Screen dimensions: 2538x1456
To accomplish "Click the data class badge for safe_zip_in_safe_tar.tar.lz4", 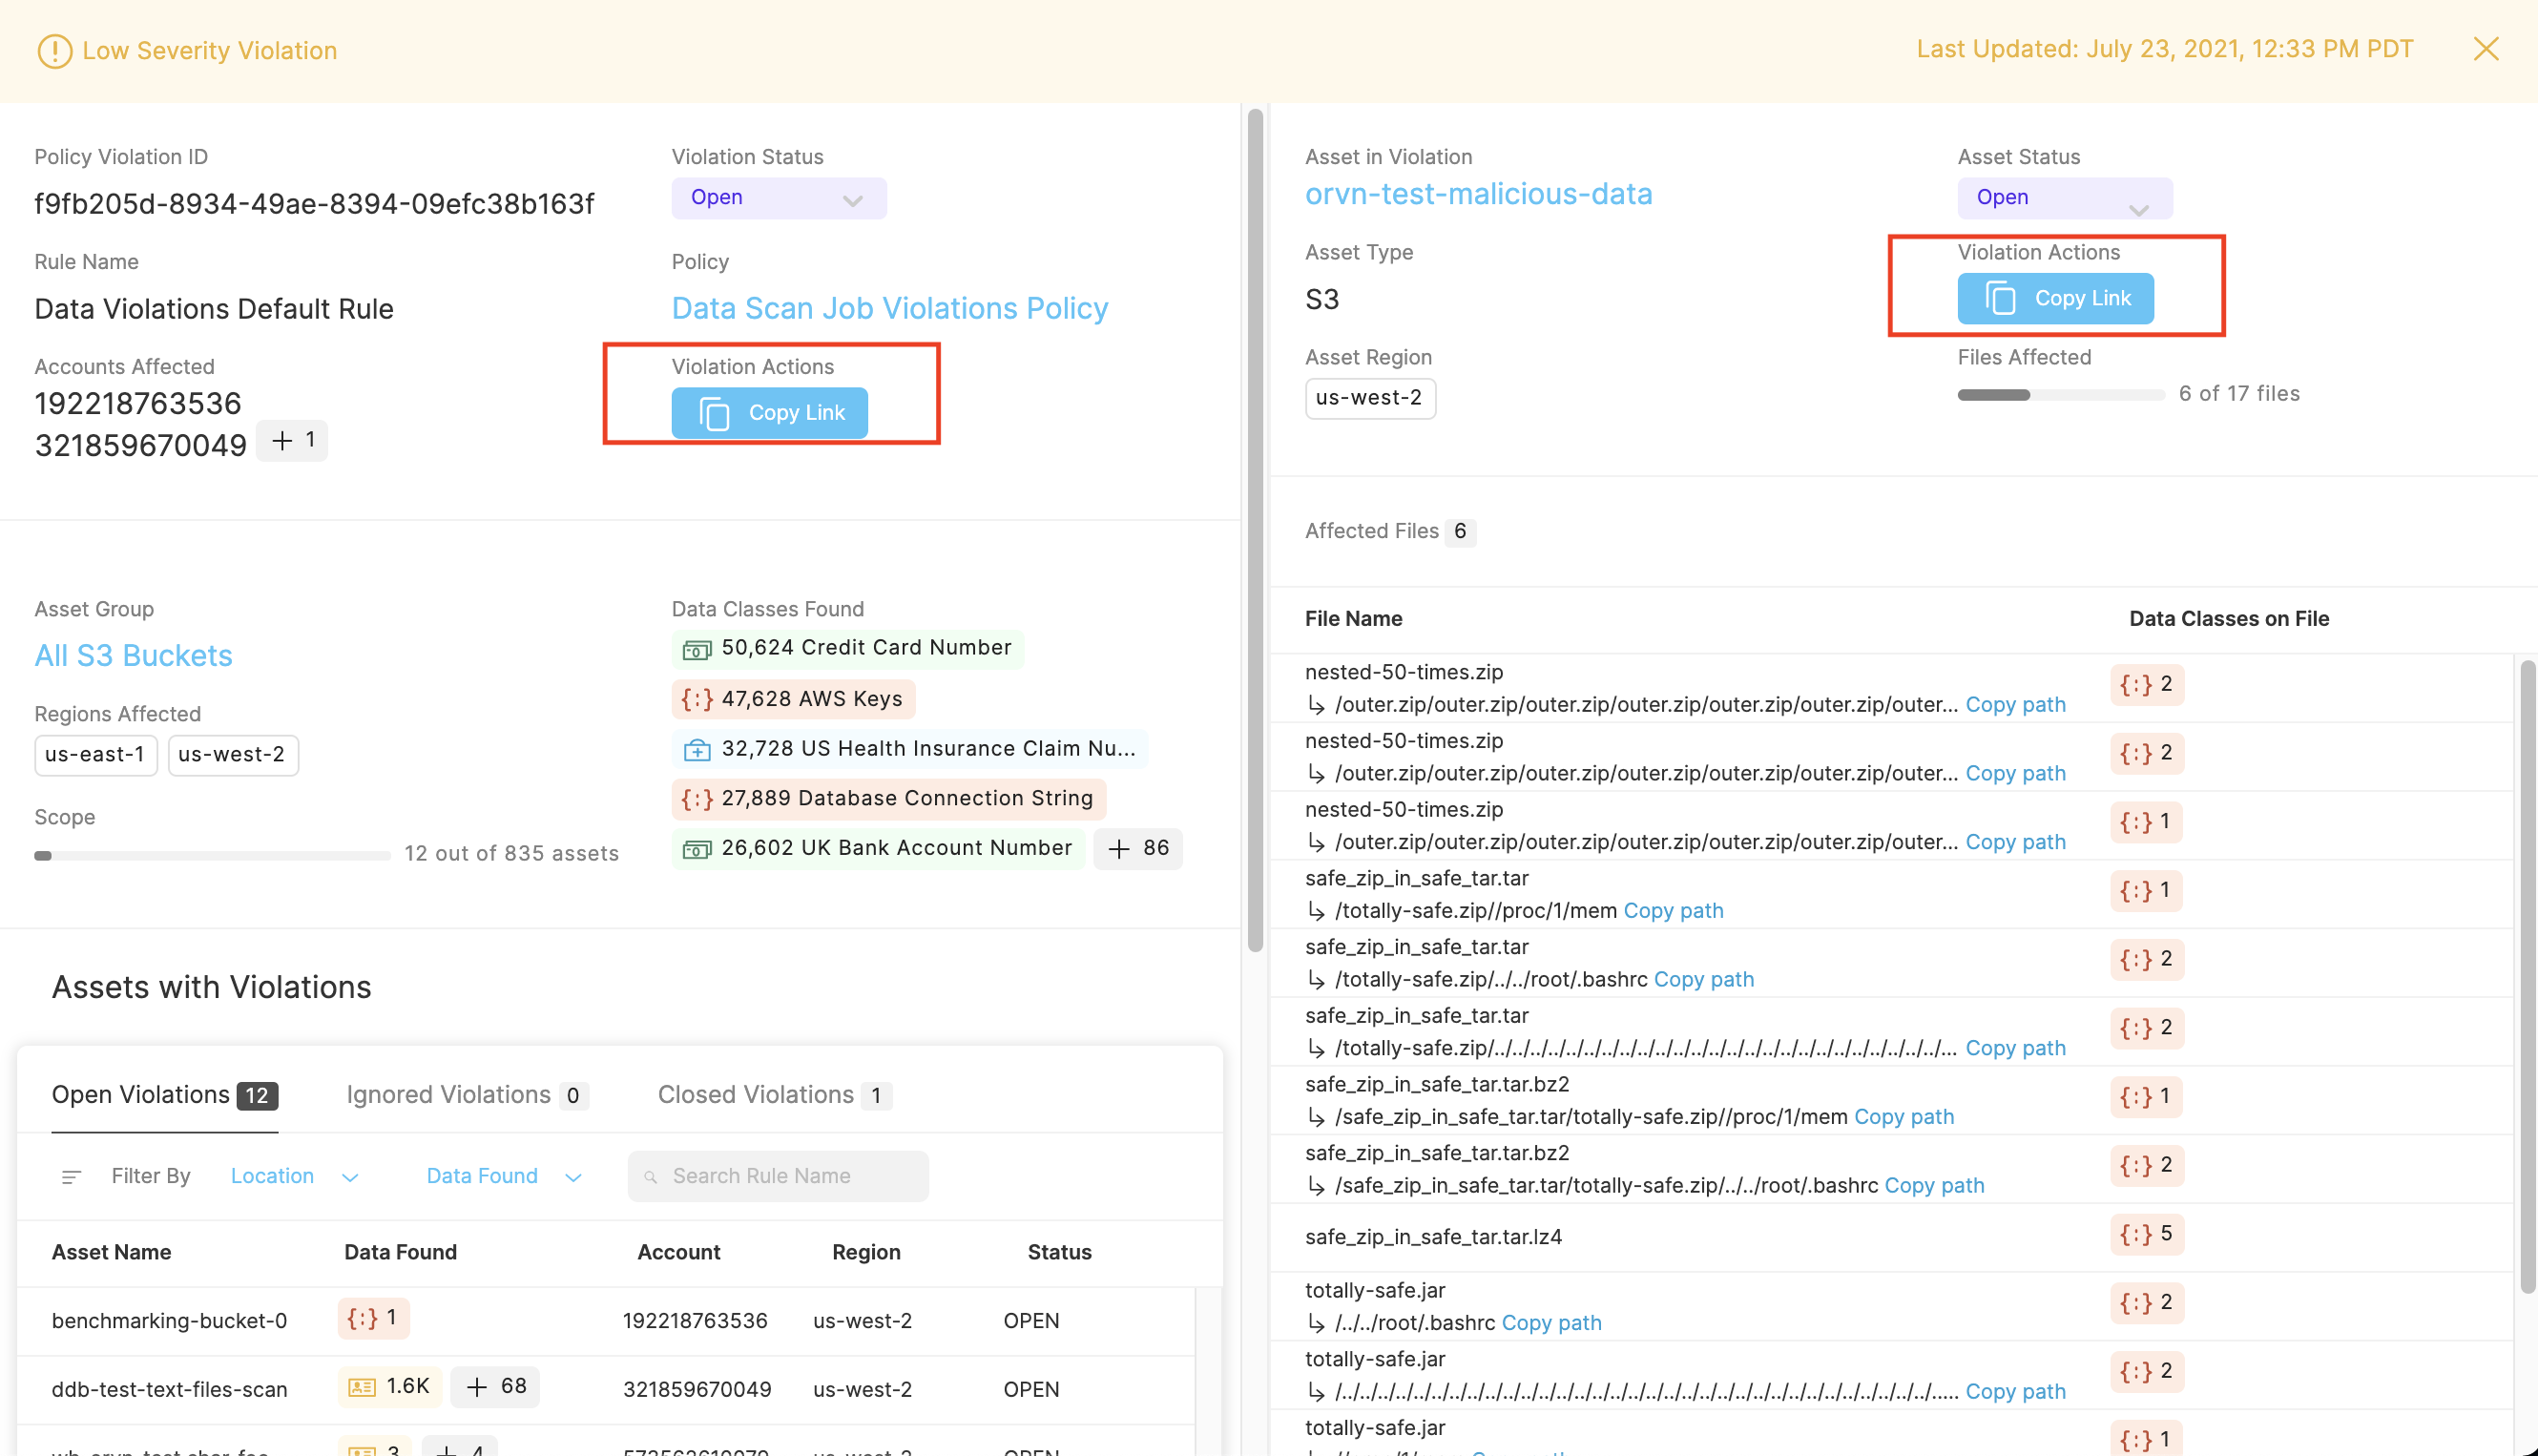I will (2146, 1234).
